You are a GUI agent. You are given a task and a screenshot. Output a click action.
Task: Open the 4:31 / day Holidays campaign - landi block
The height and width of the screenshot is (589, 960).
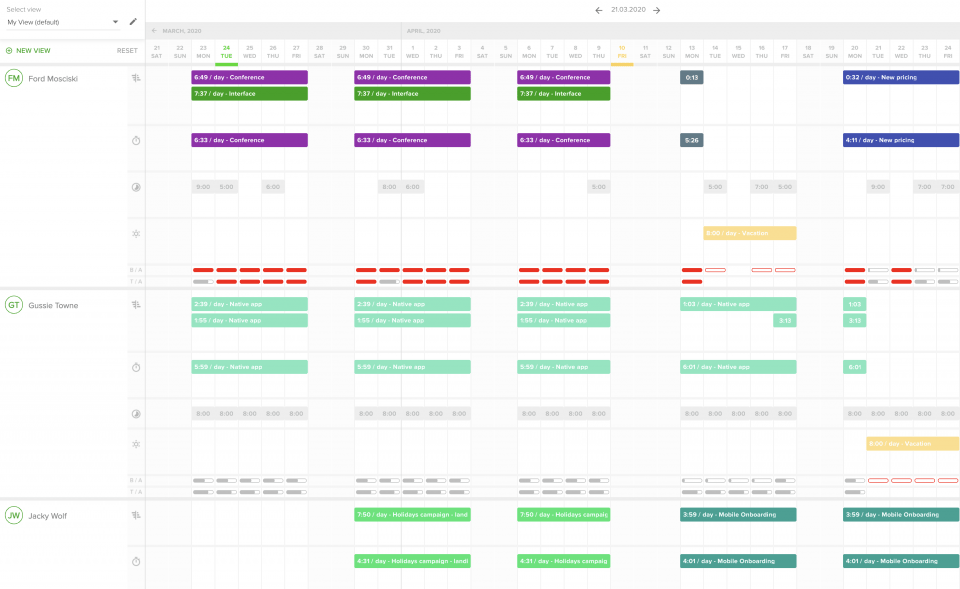(x=413, y=561)
